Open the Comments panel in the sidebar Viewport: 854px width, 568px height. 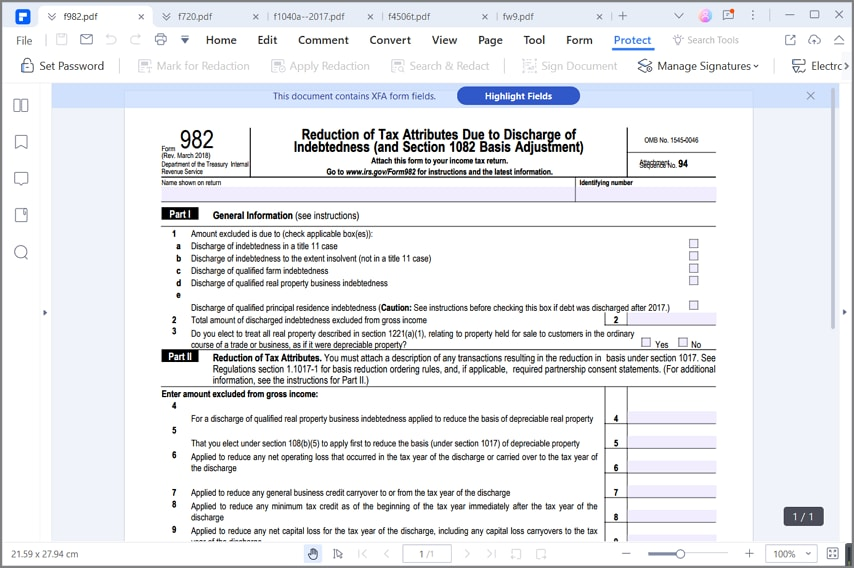tap(21, 179)
